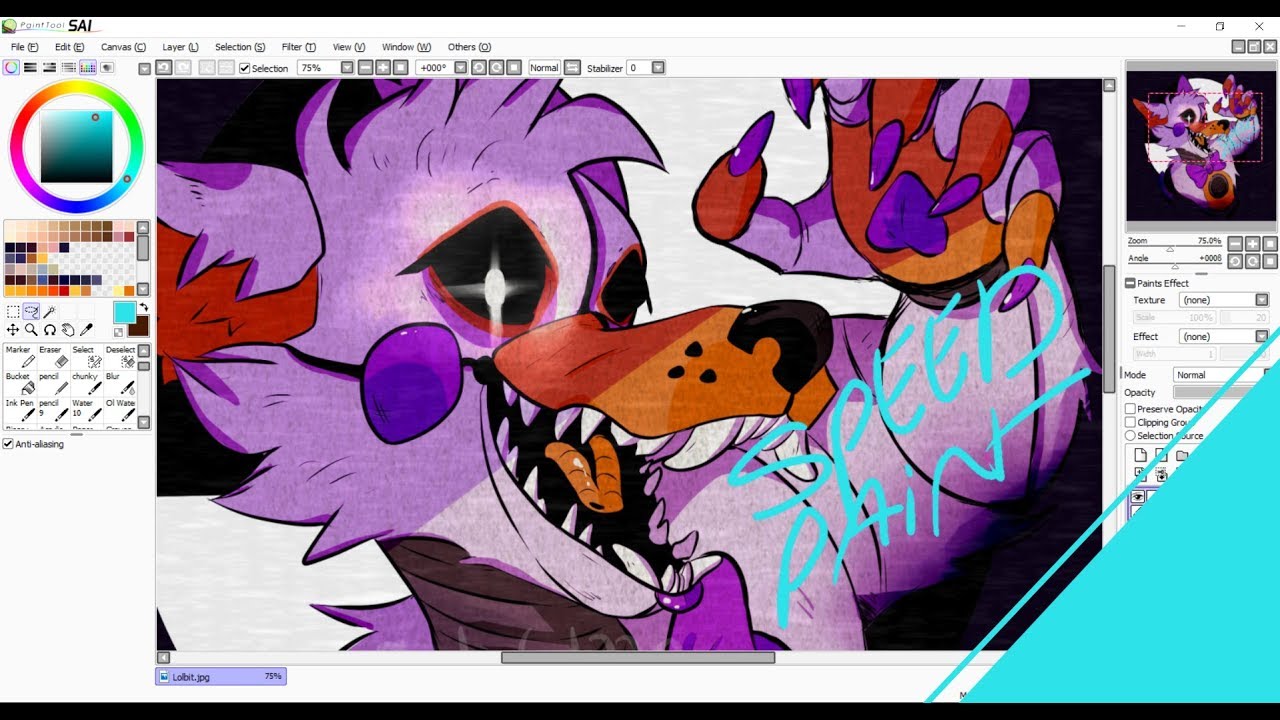Open the Canvas menu
This screenshot has height=720, width=1280.
click(123, 47)
